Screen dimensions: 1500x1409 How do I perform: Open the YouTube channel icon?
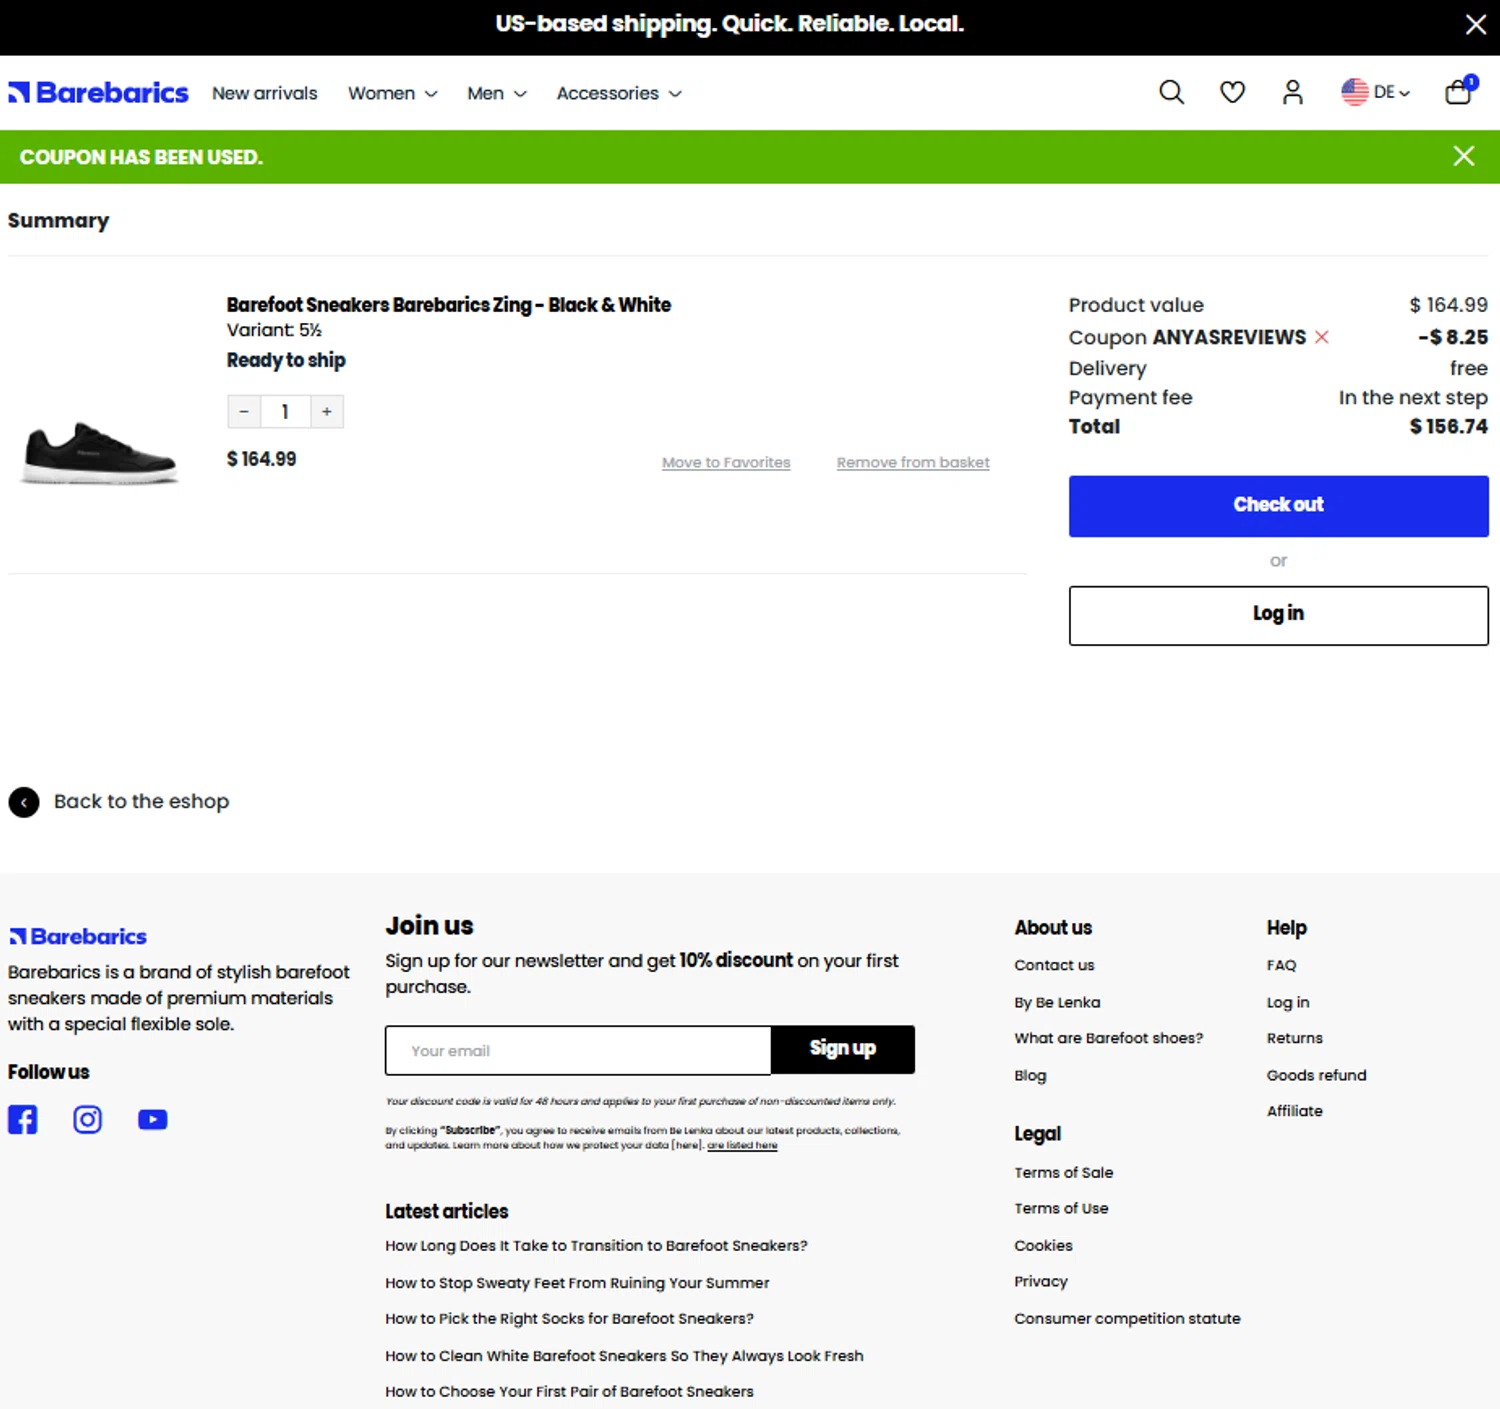click(153, 1119)
